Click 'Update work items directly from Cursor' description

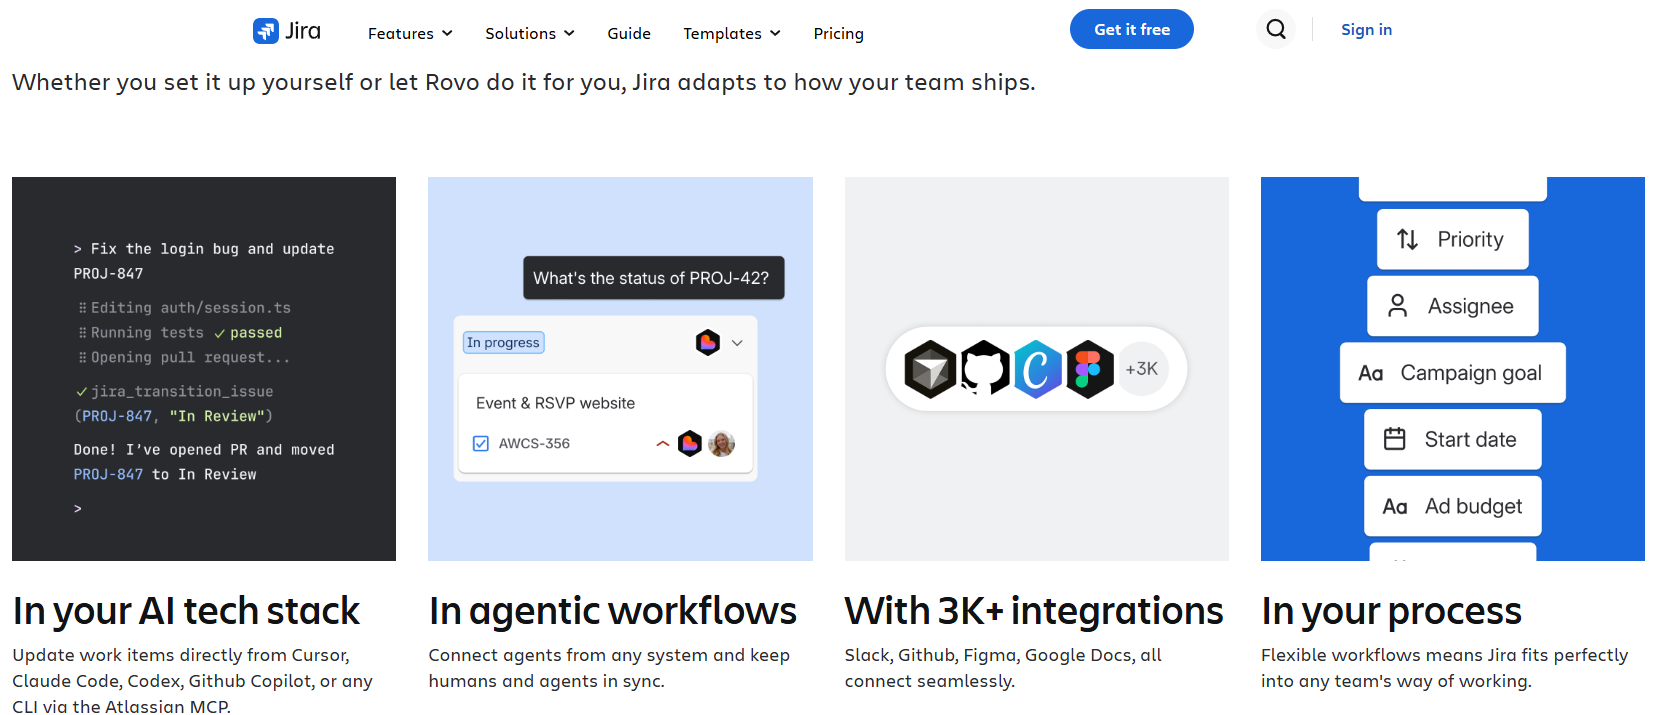(x=192, y=681)
